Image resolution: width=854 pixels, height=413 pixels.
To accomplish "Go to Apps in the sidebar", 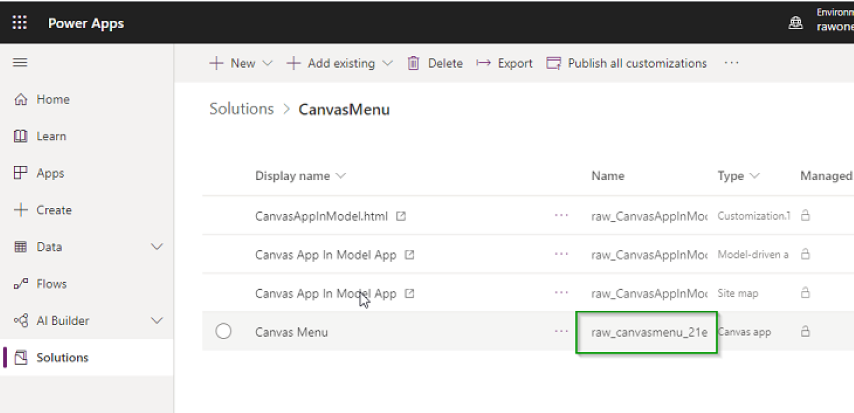I will point(50,173).
